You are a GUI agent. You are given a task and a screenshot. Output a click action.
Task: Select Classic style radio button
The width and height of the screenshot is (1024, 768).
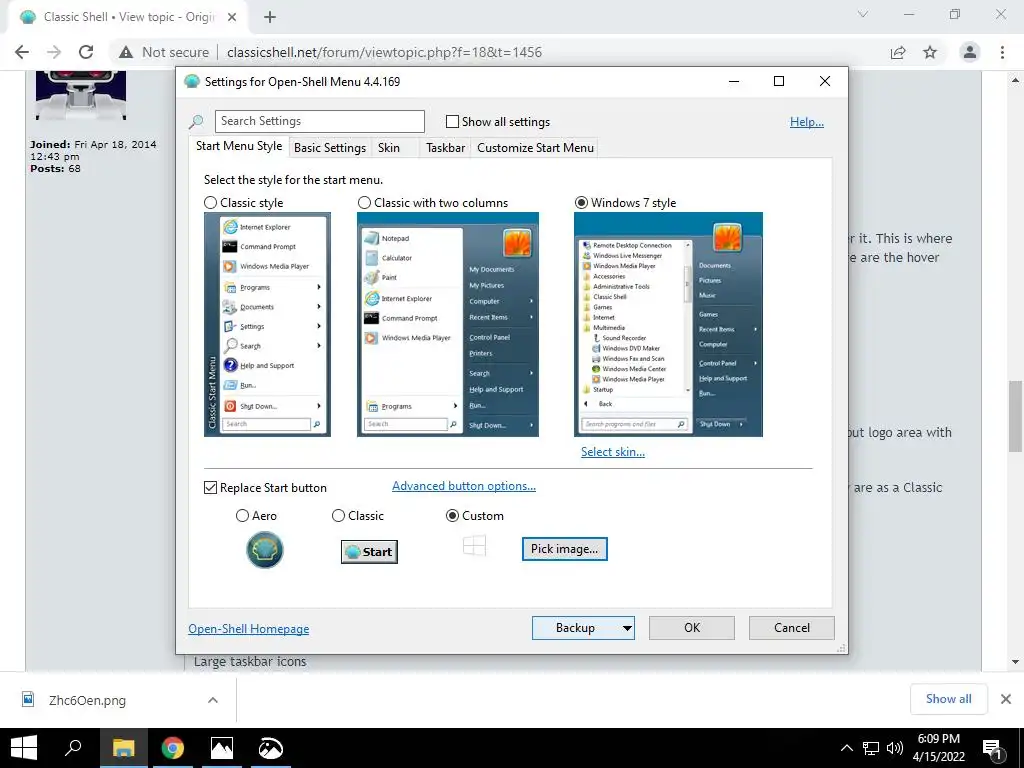210,202
